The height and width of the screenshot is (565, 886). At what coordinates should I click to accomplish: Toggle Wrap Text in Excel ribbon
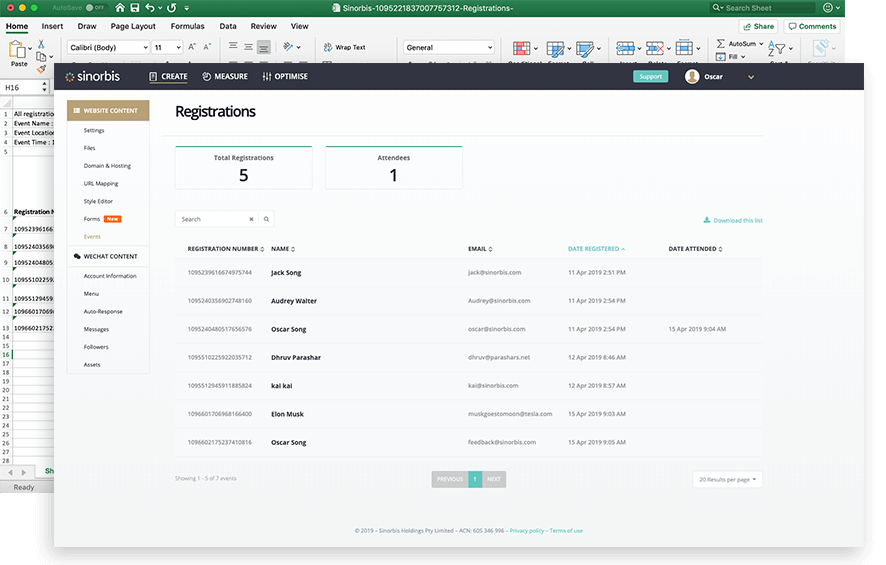[x=344, y=47]
